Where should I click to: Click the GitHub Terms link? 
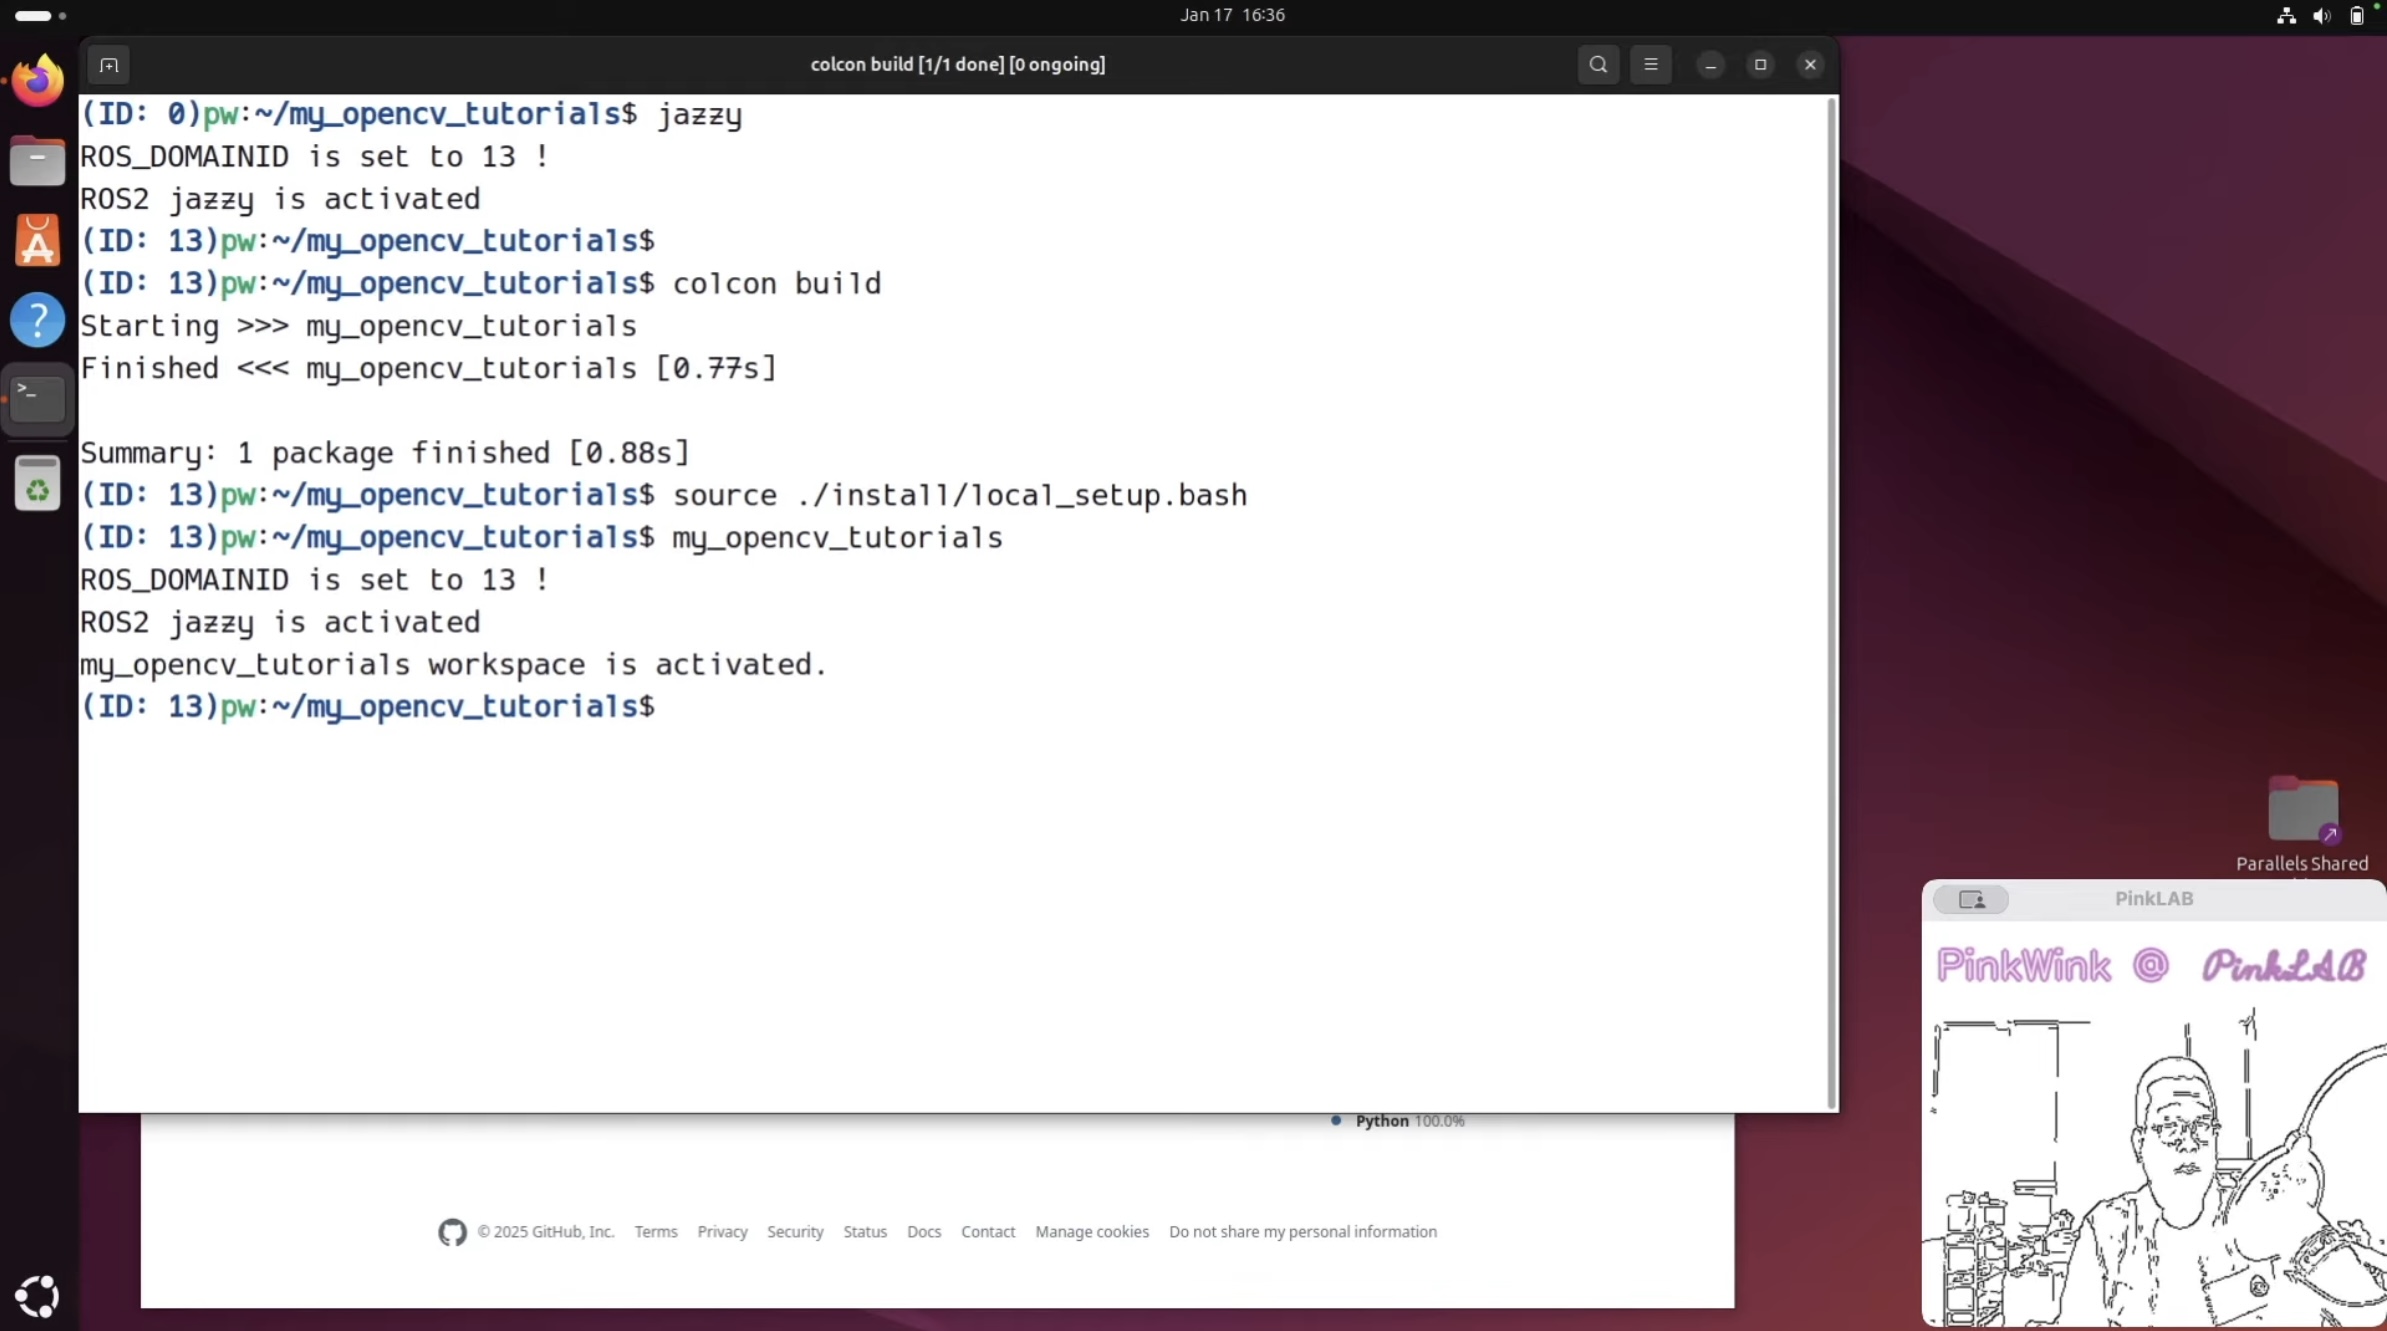tap(656, 1232)
